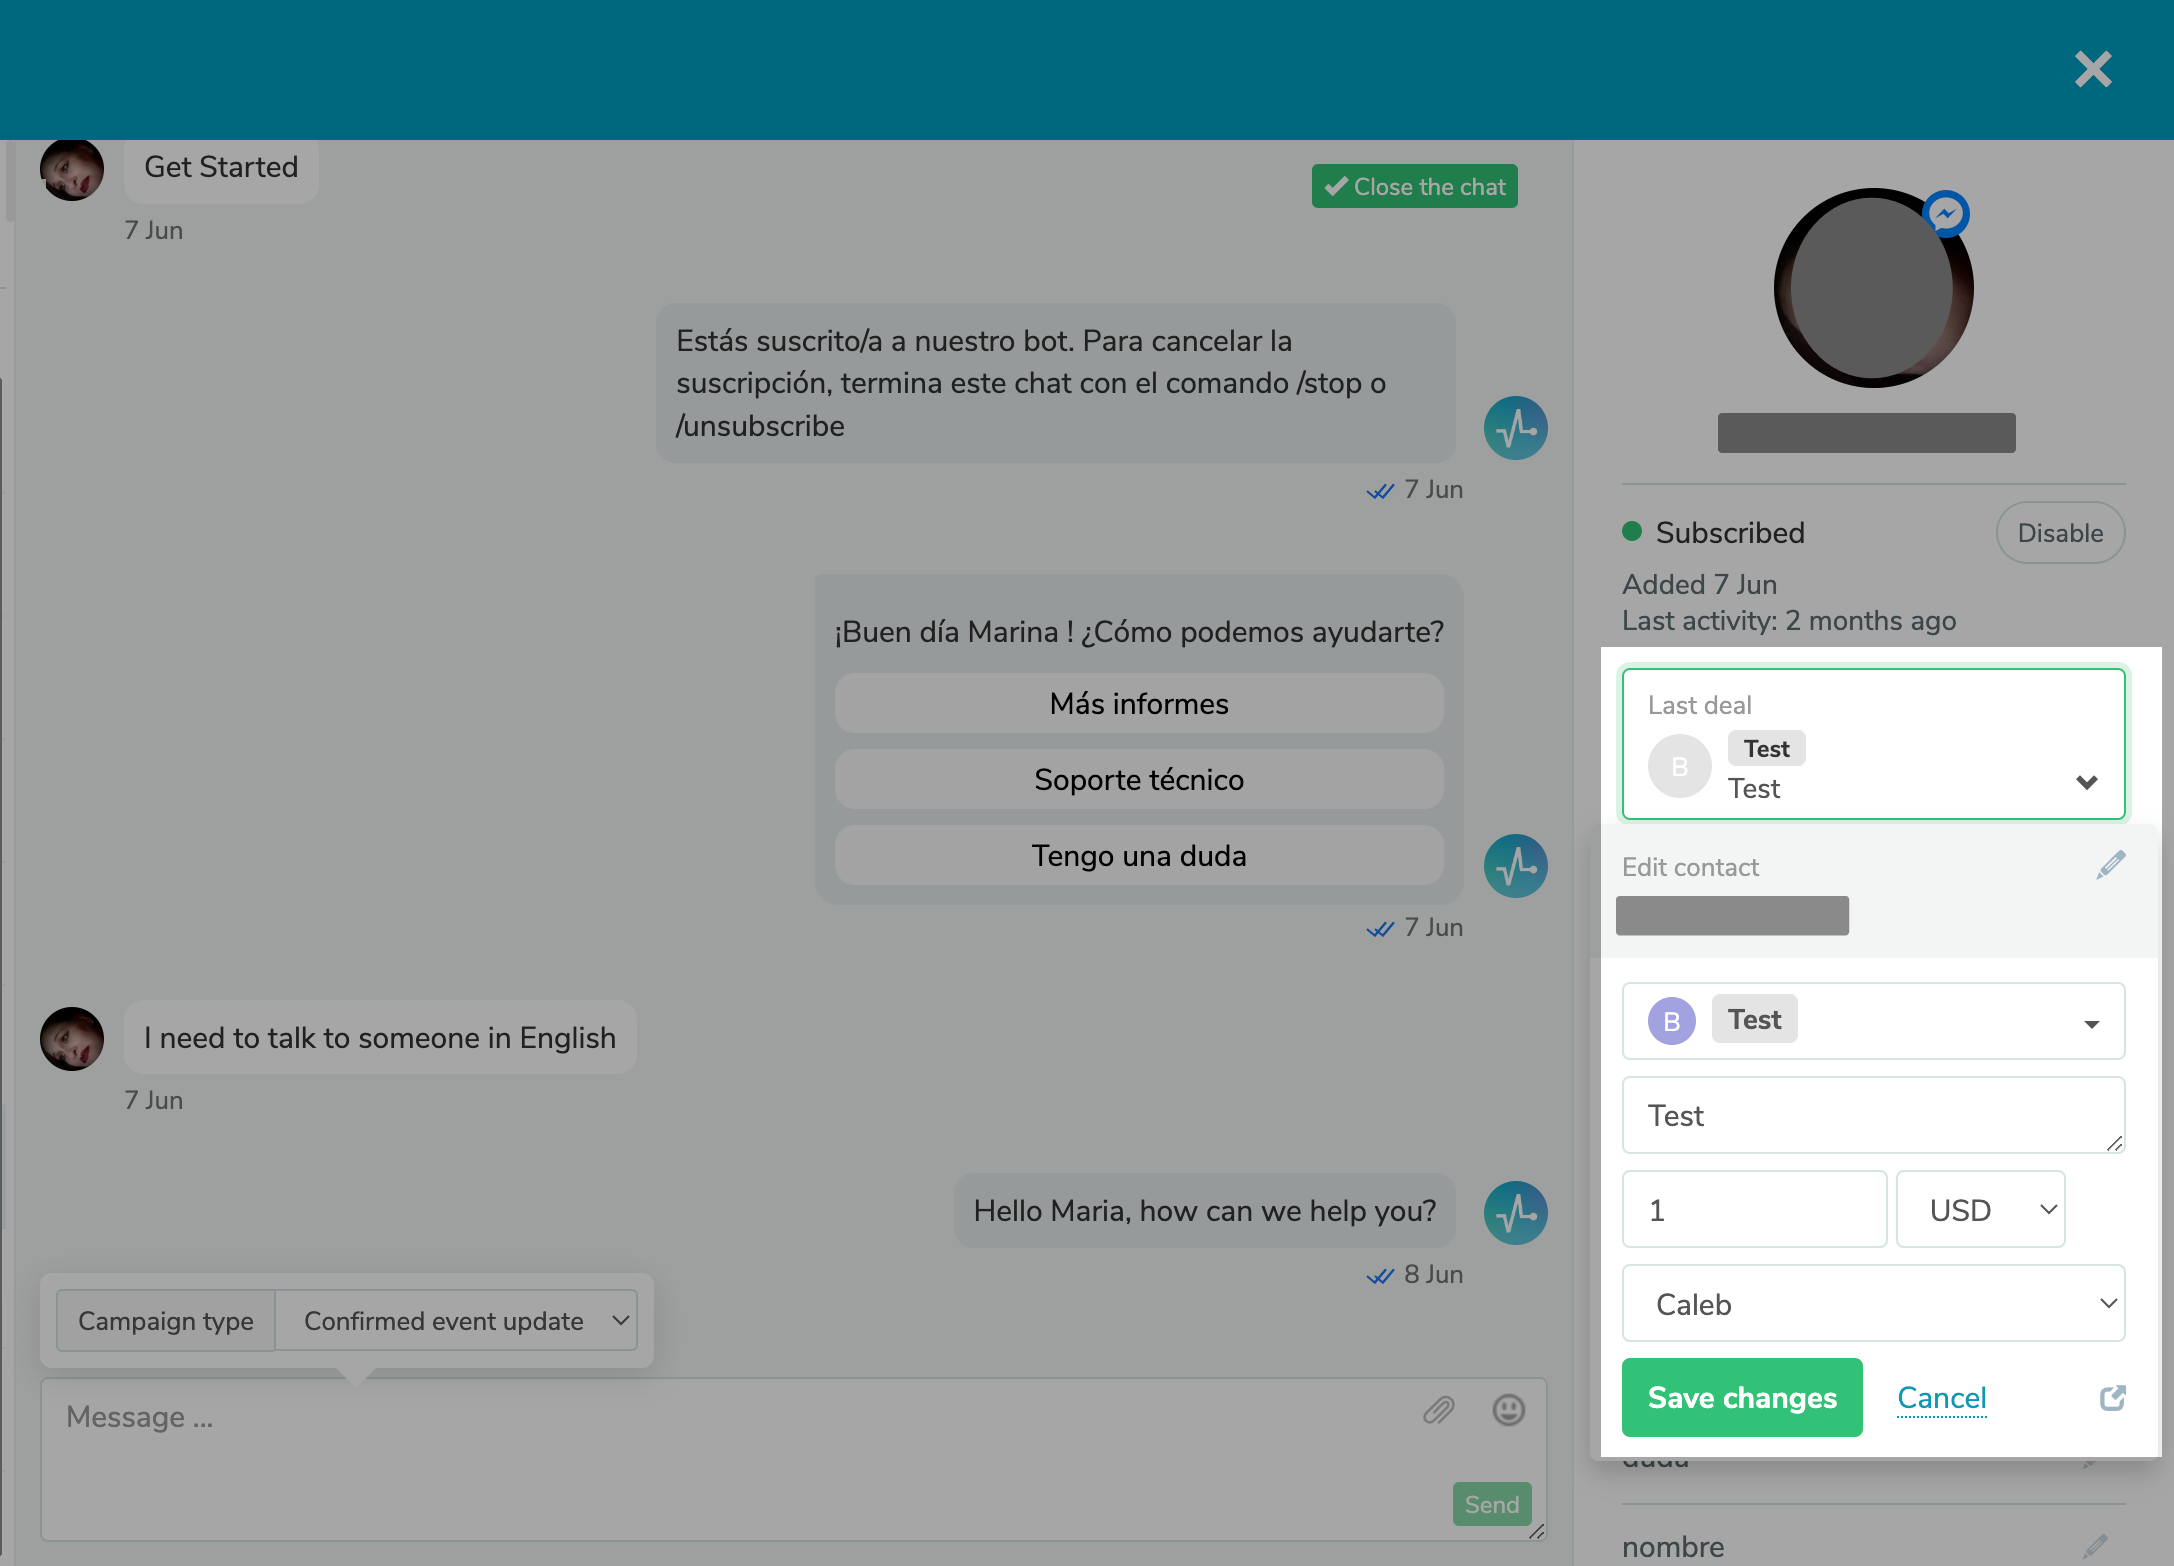2174x1566 pixels.
Task: Click the chatbot flow icon beside bot message
Action: (x=1515, y=428)
